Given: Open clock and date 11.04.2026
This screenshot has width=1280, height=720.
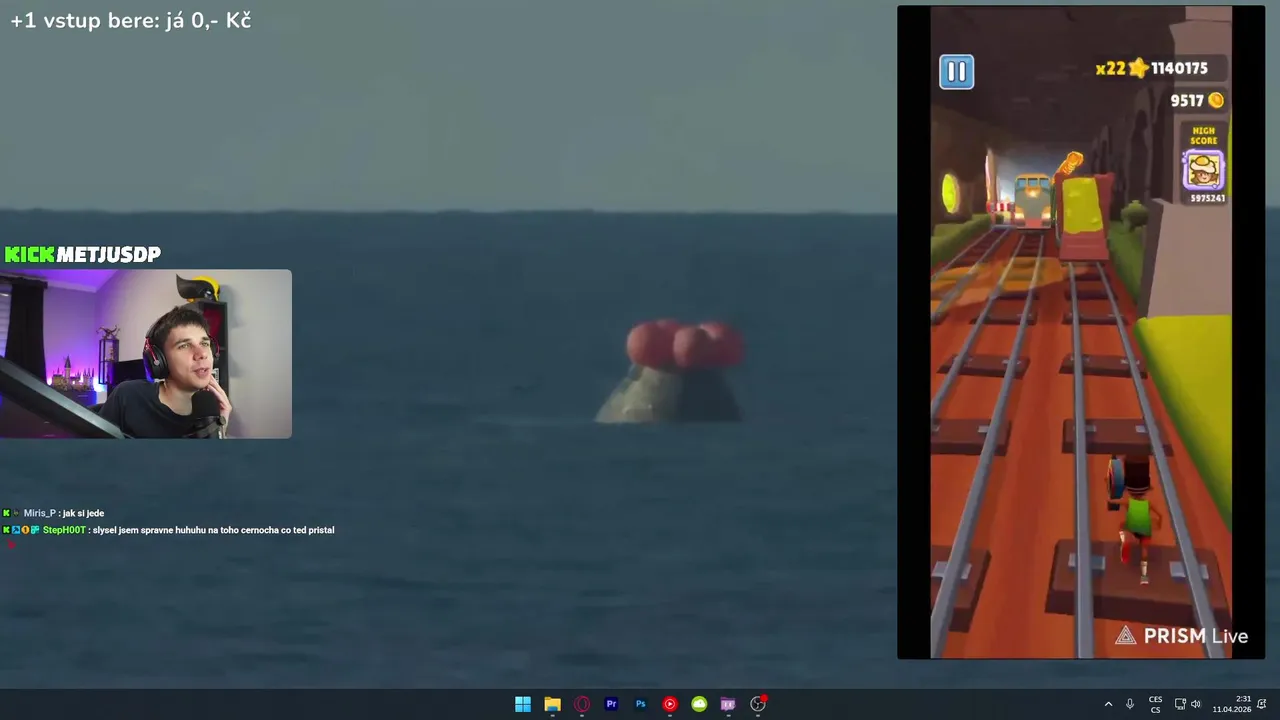Looking at the screenshot, I should 1232,704.
